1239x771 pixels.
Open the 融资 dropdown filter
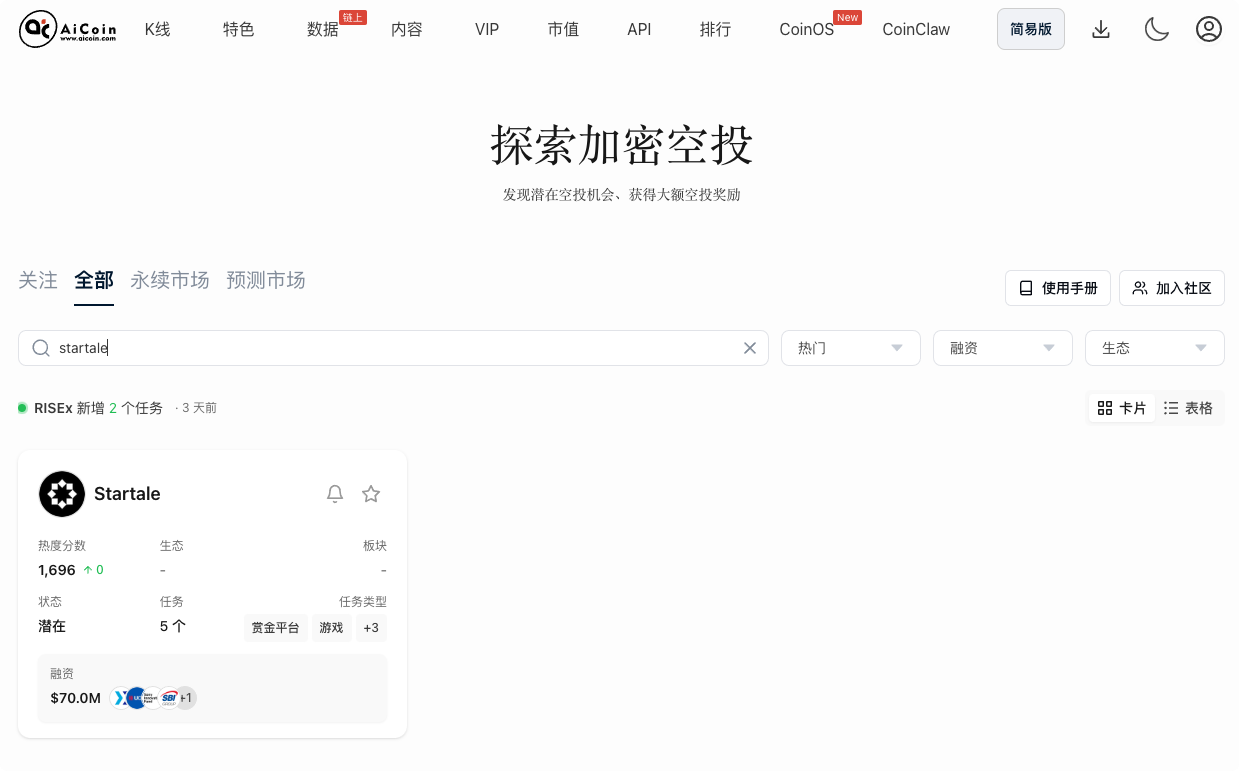(x=1003, y=348)
